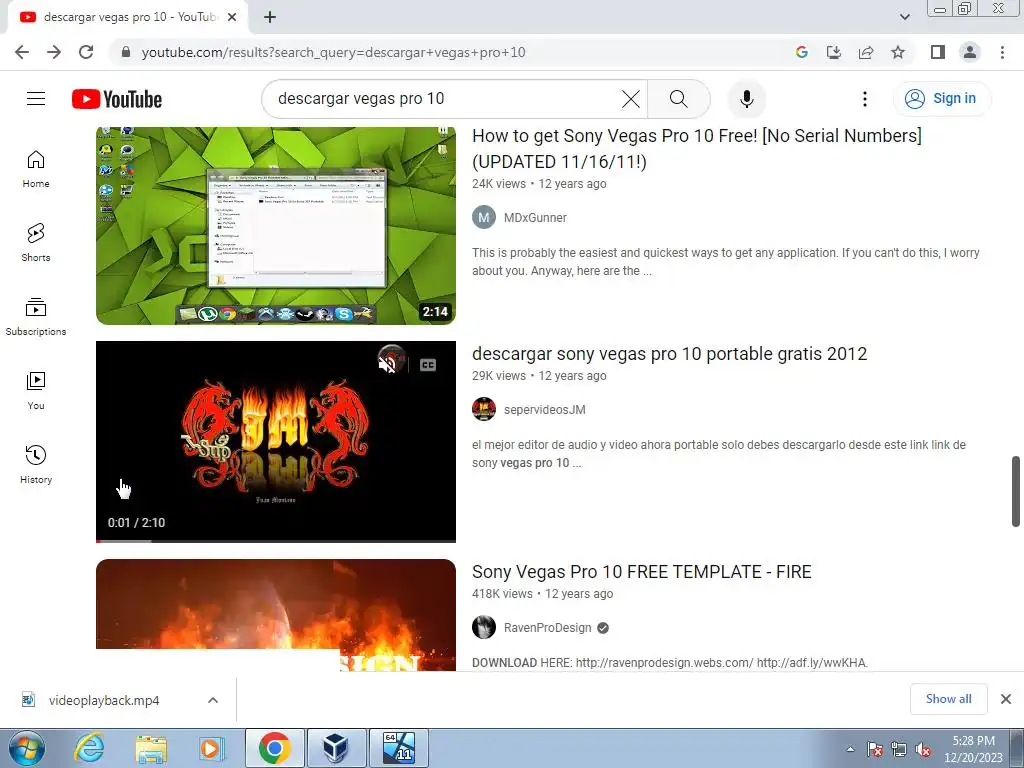The width and height of the screenshot is (1024, 768).
Task: Click the page vertical scrollbar thumb
Action: (x=1016, y=491)
